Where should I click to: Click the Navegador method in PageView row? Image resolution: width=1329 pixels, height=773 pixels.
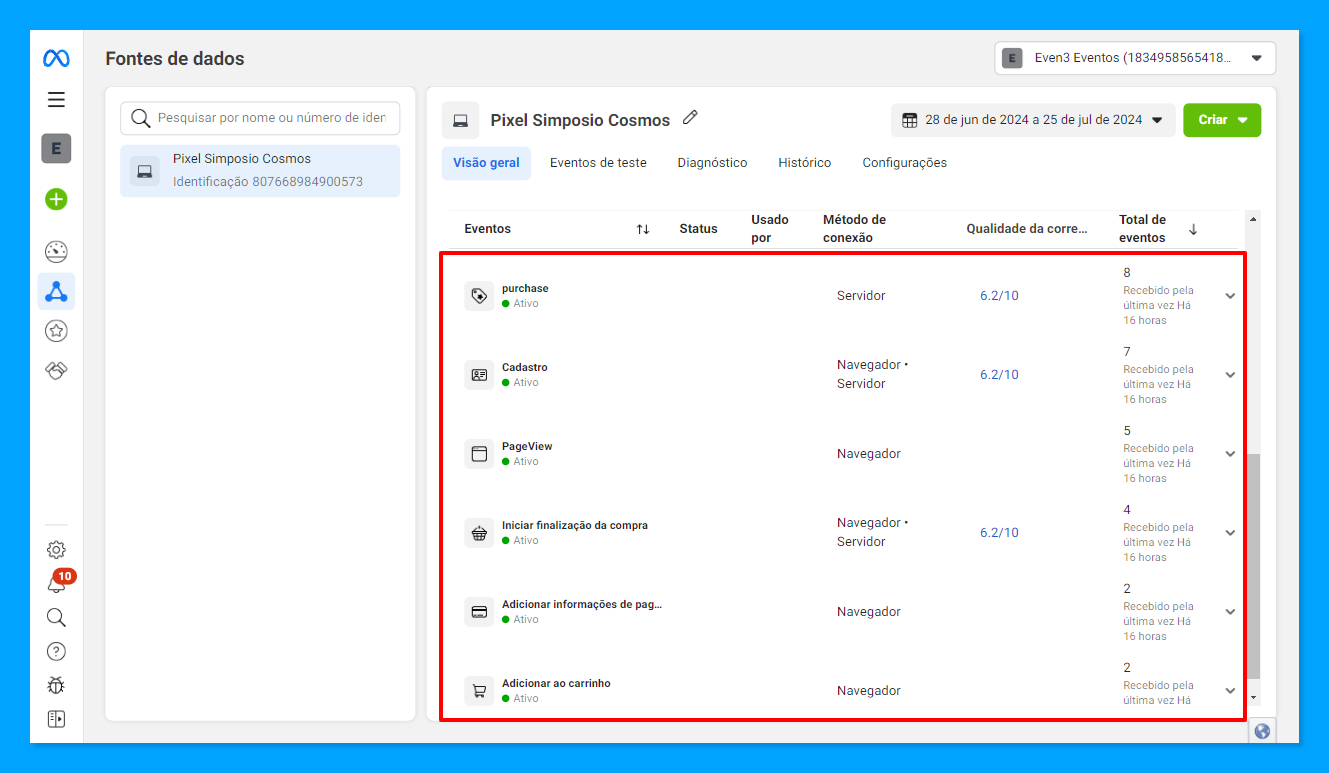point(869,454)
